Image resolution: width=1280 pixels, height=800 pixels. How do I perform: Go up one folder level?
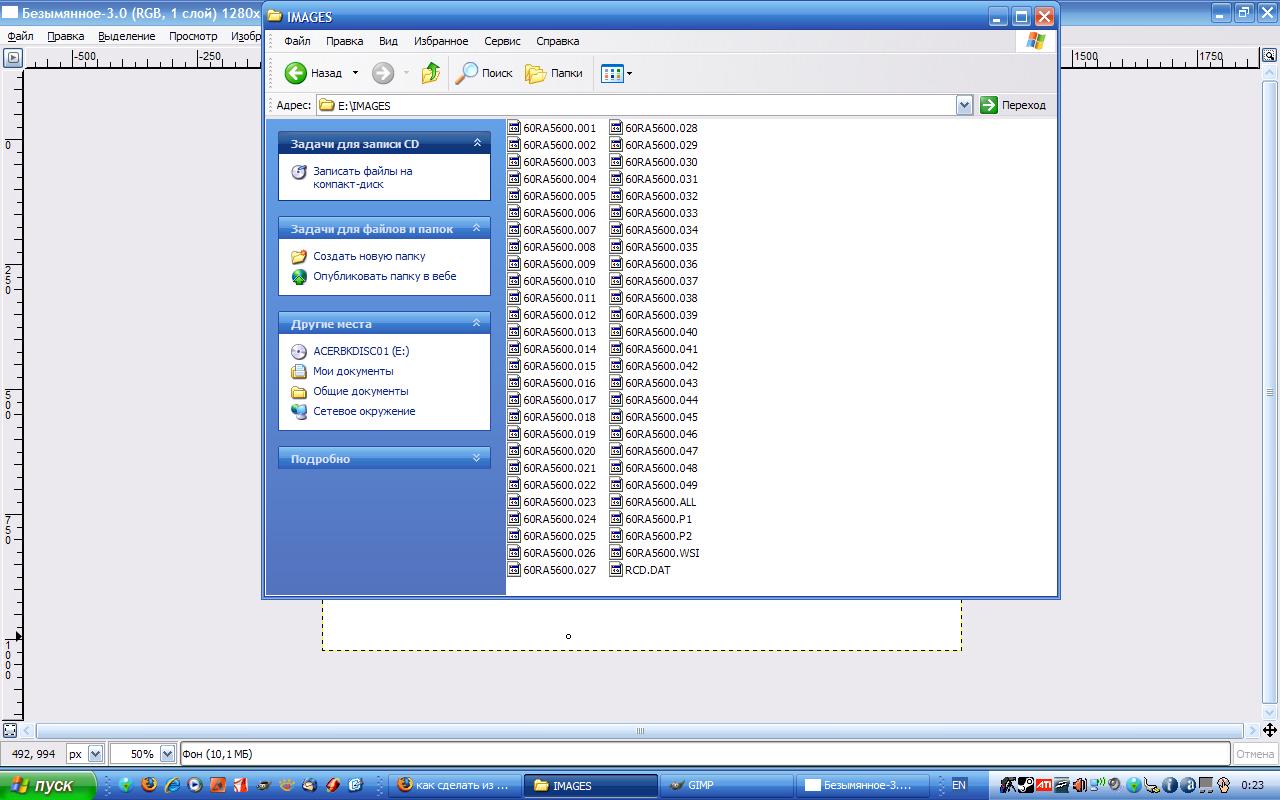(431, 73)
